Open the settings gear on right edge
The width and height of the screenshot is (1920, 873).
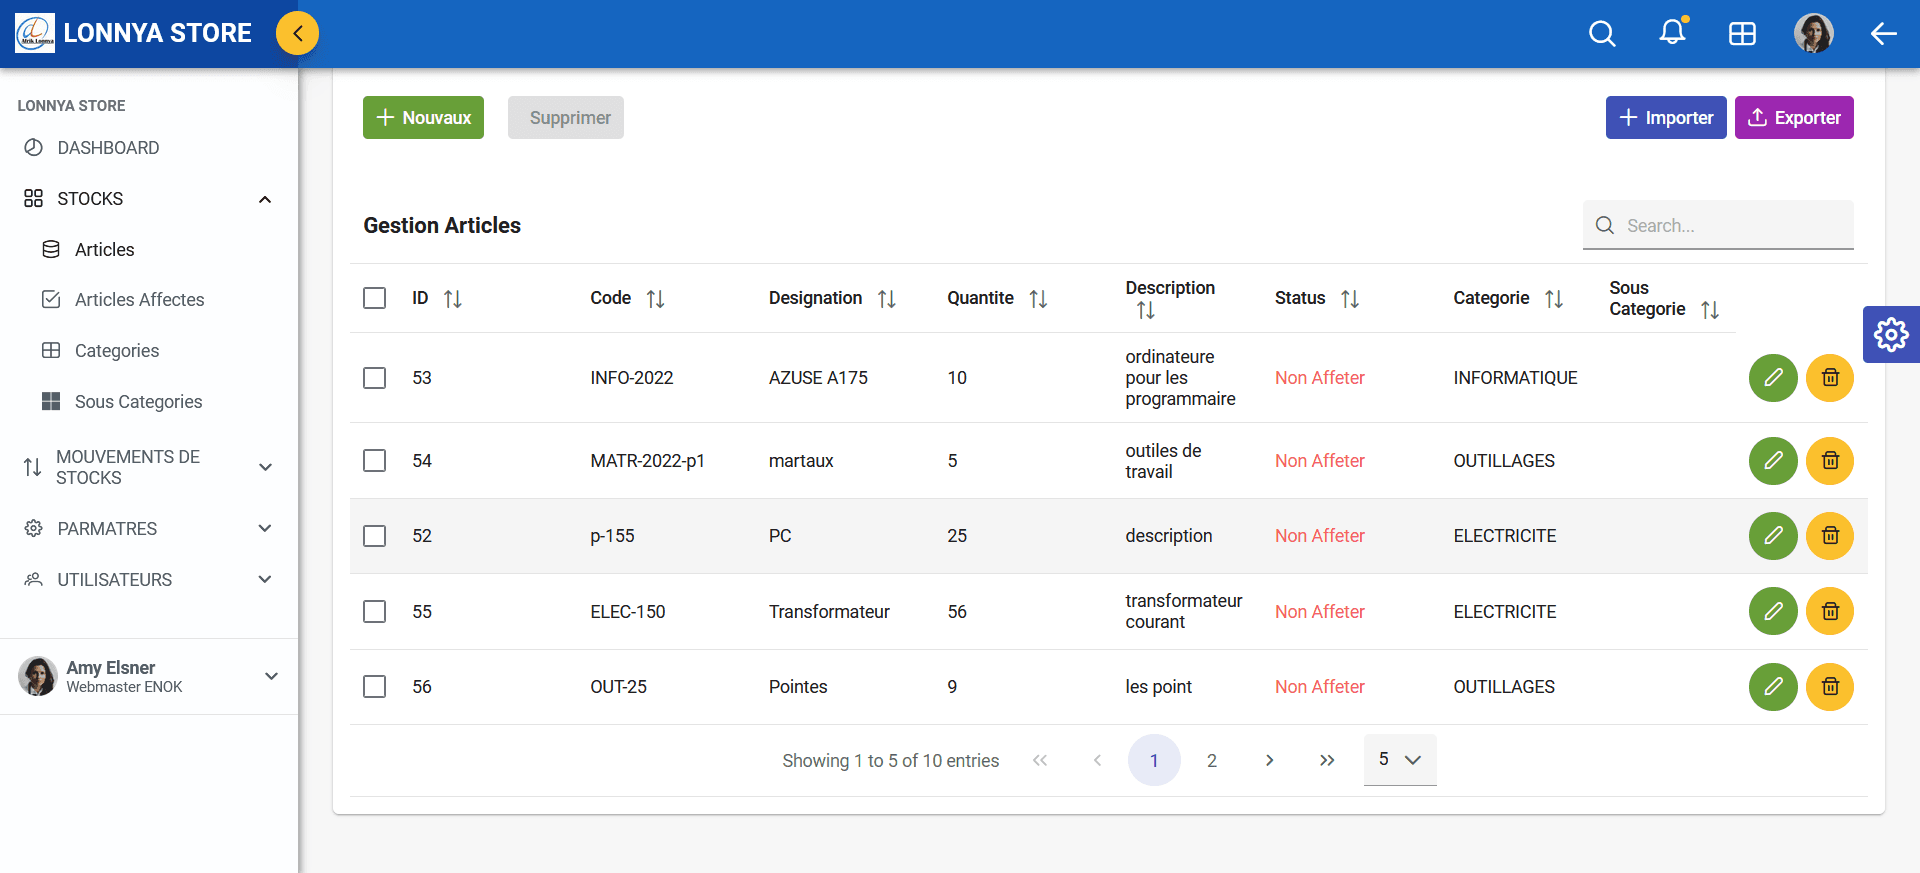click(1890, 334)
